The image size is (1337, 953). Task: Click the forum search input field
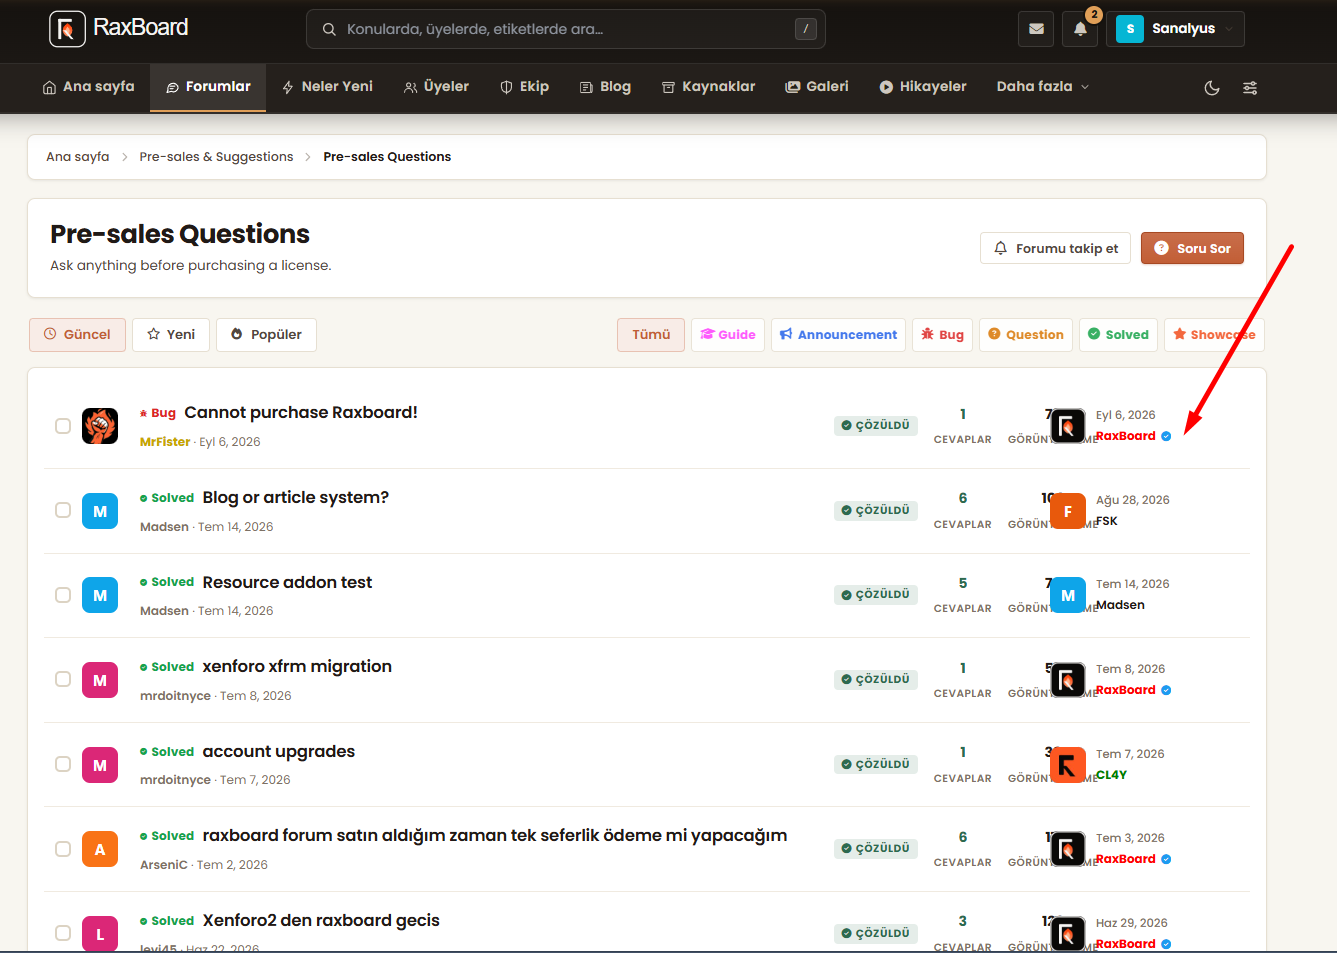[566, 29]
